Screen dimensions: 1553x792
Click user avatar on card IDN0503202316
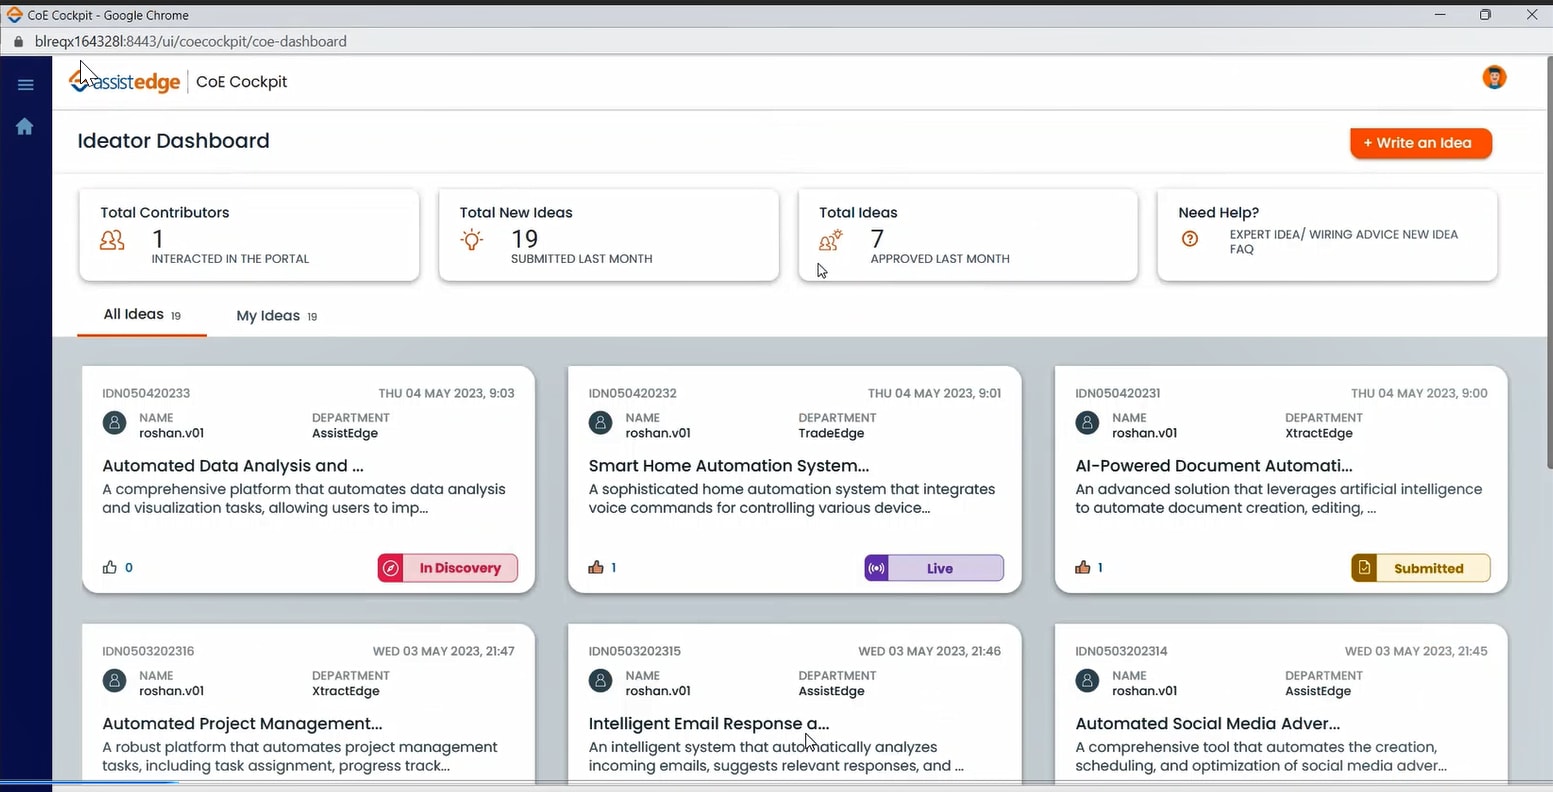point(115,681)
